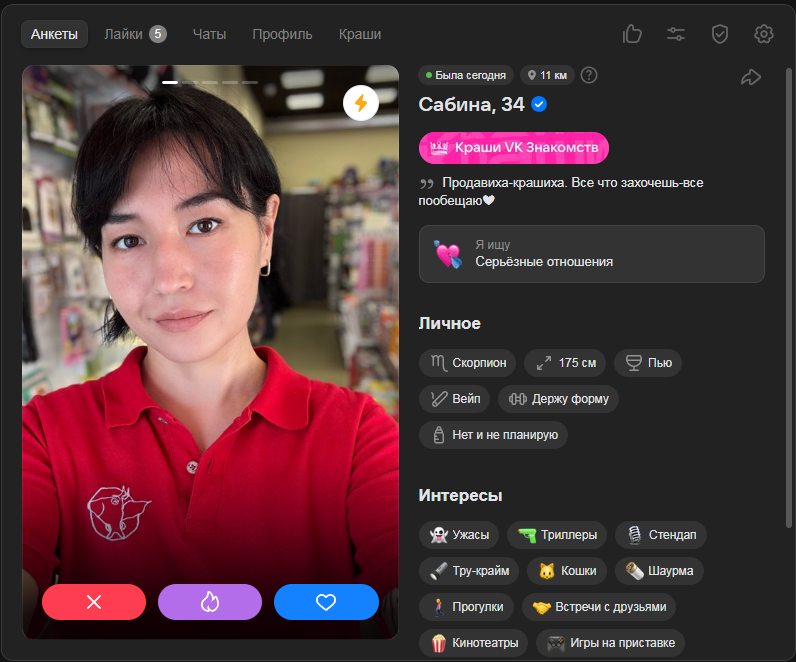Viewport: 796px width, 662px height.
Task: Click the Продавиха-крашиха bio quote text
Action: (561, 191)
